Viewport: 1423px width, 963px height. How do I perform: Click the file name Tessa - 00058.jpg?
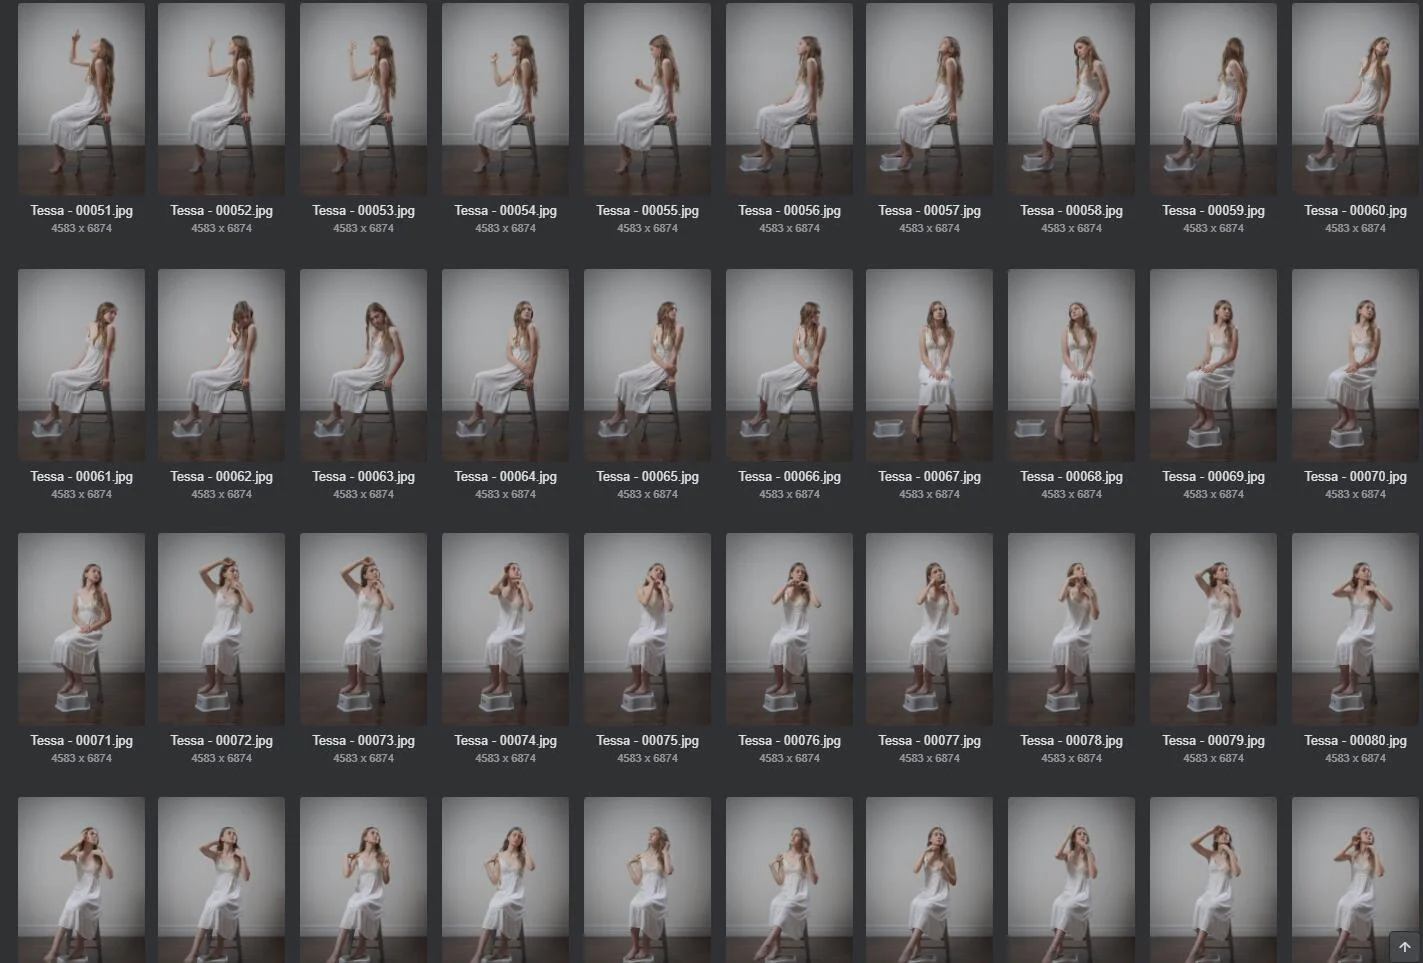1071,211
